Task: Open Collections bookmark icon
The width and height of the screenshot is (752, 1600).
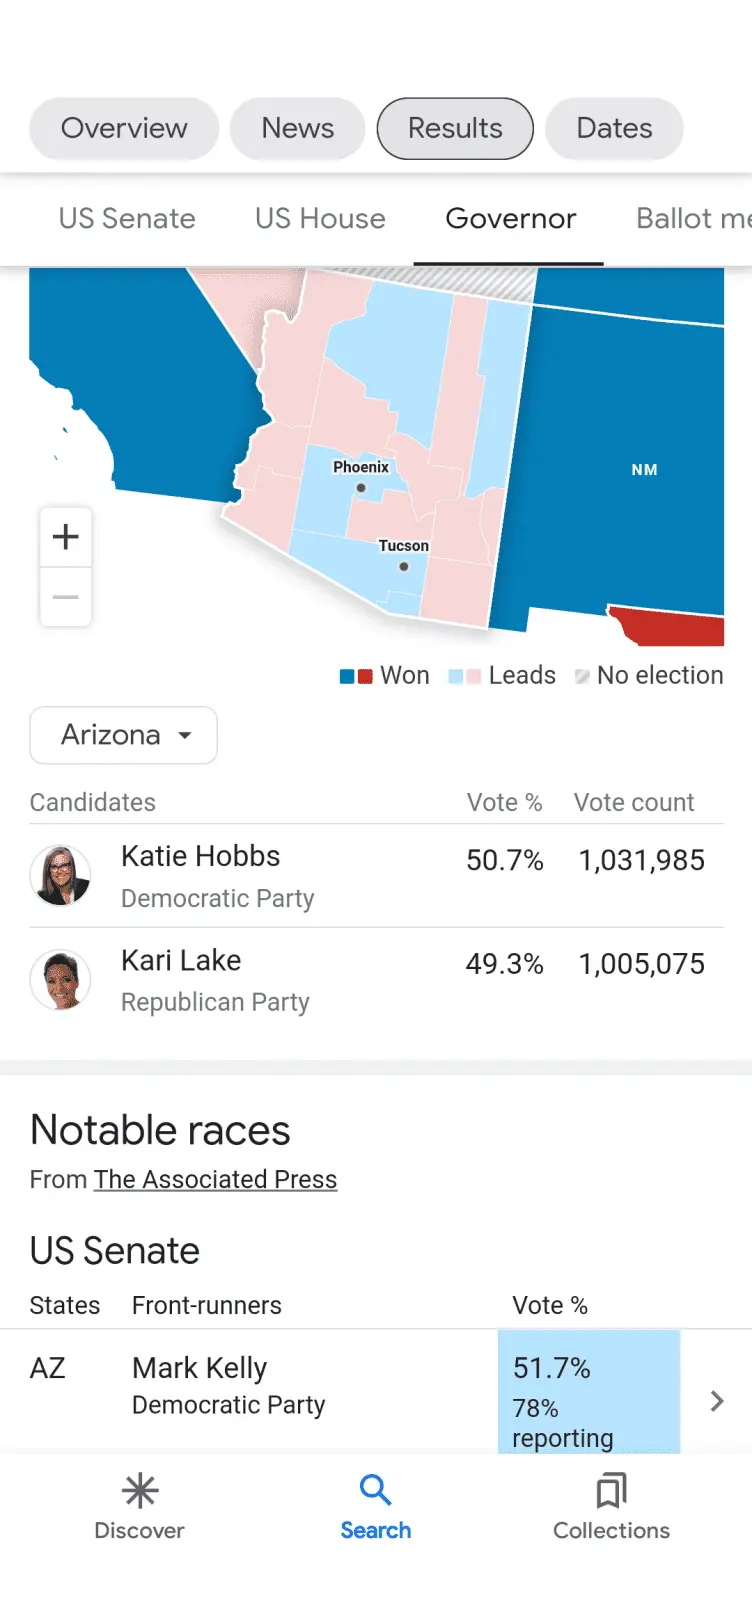Action: pyautogui.click(x=611, y=1491)
